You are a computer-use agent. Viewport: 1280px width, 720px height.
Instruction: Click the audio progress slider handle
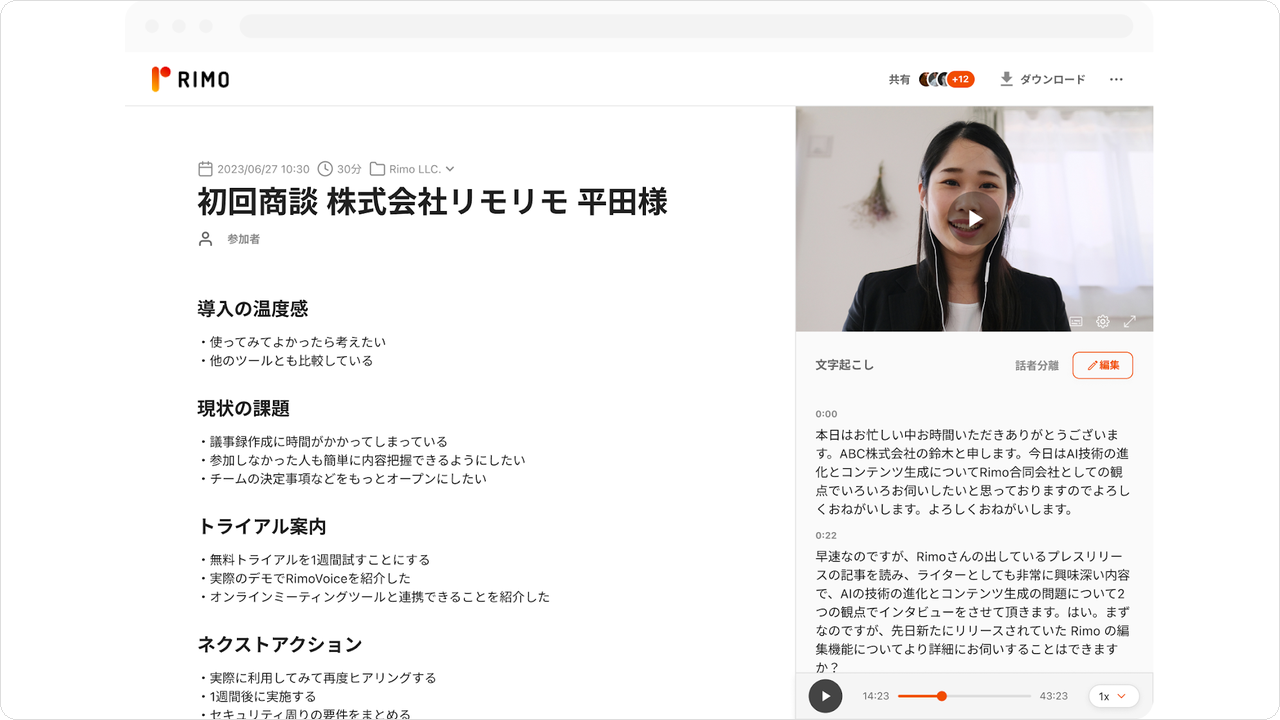pos(941,696)
